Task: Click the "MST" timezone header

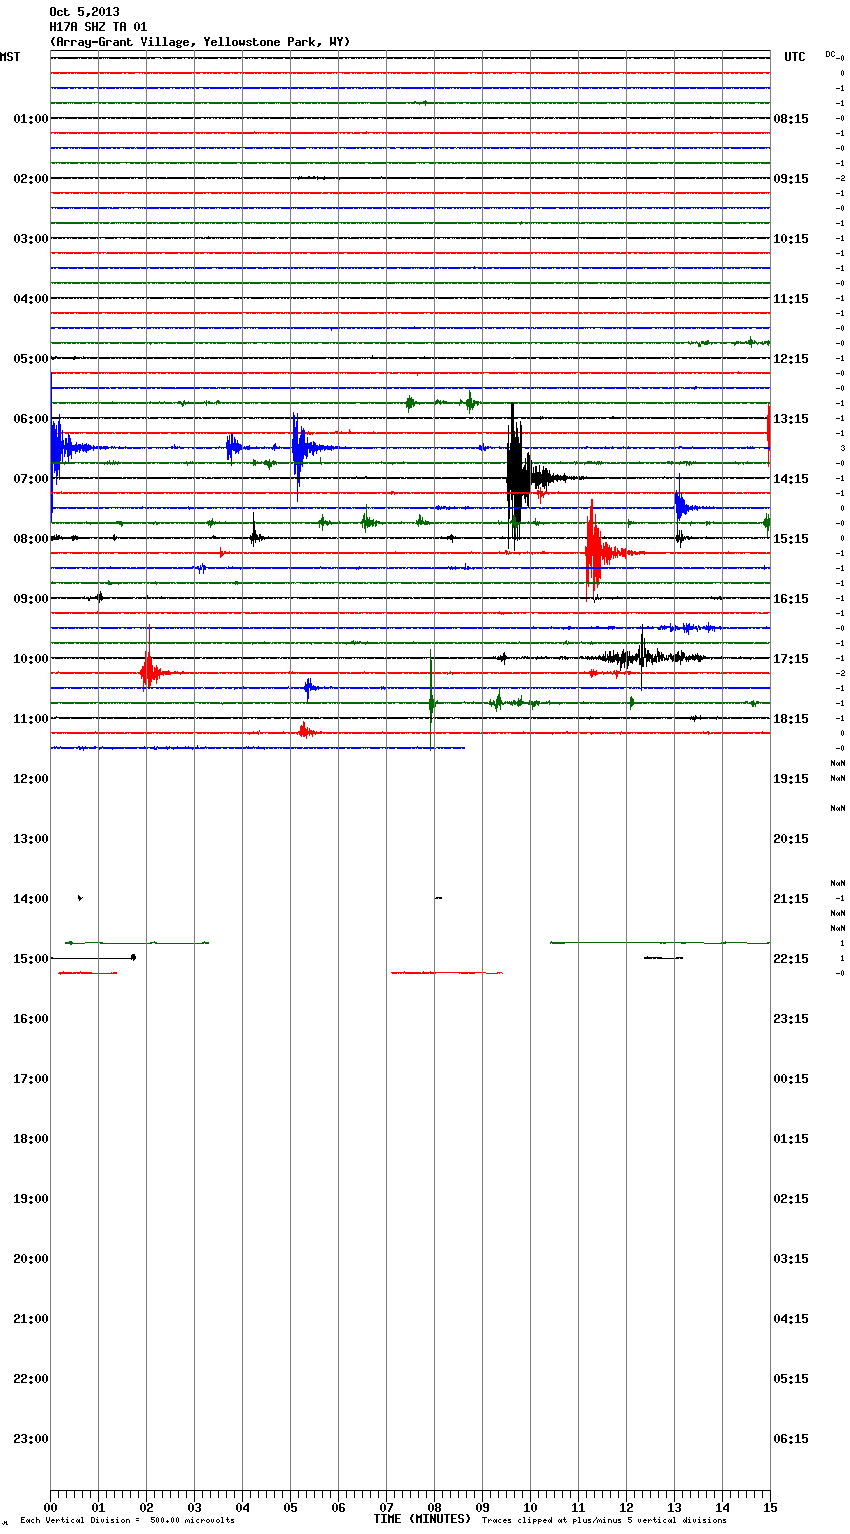Action: point(10,57)
